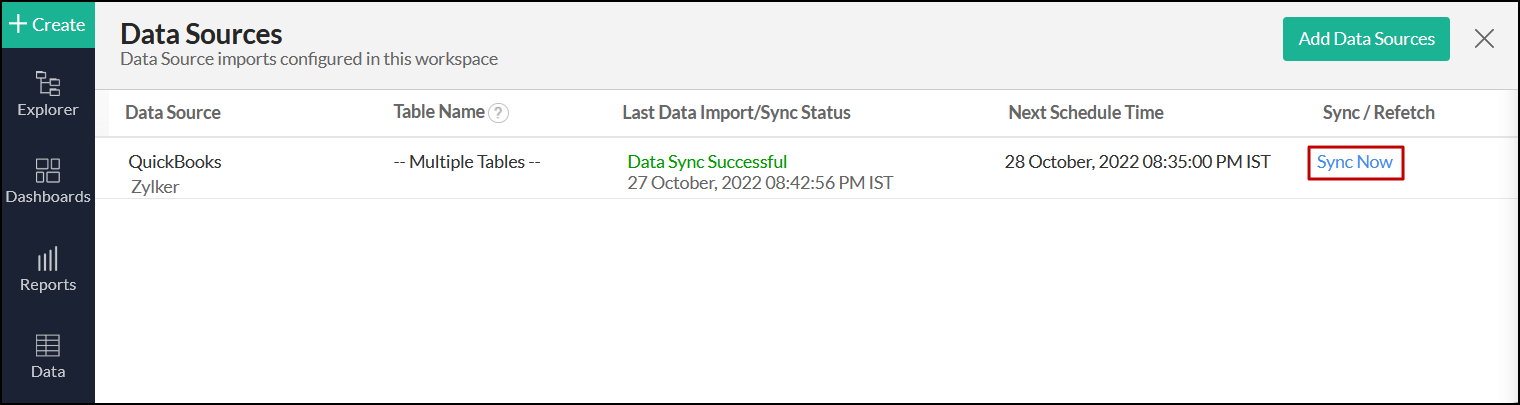
Task: Click the next schedule time 28 October value
Action: click(1137, 162)
